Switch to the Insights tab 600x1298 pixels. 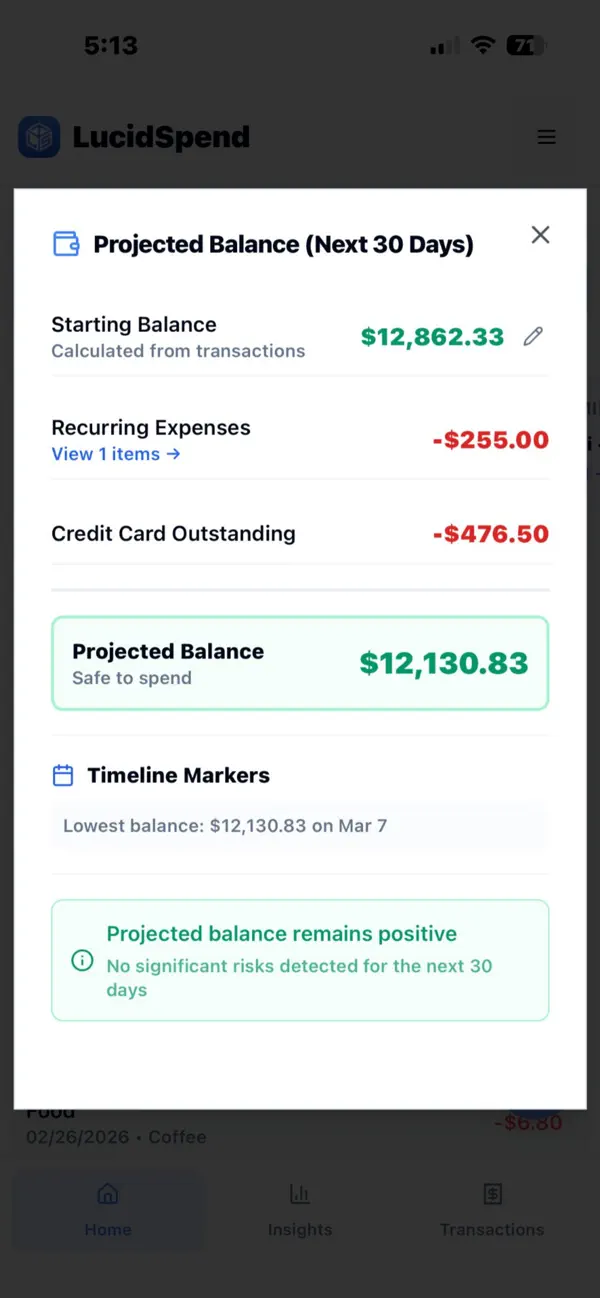299,1210
